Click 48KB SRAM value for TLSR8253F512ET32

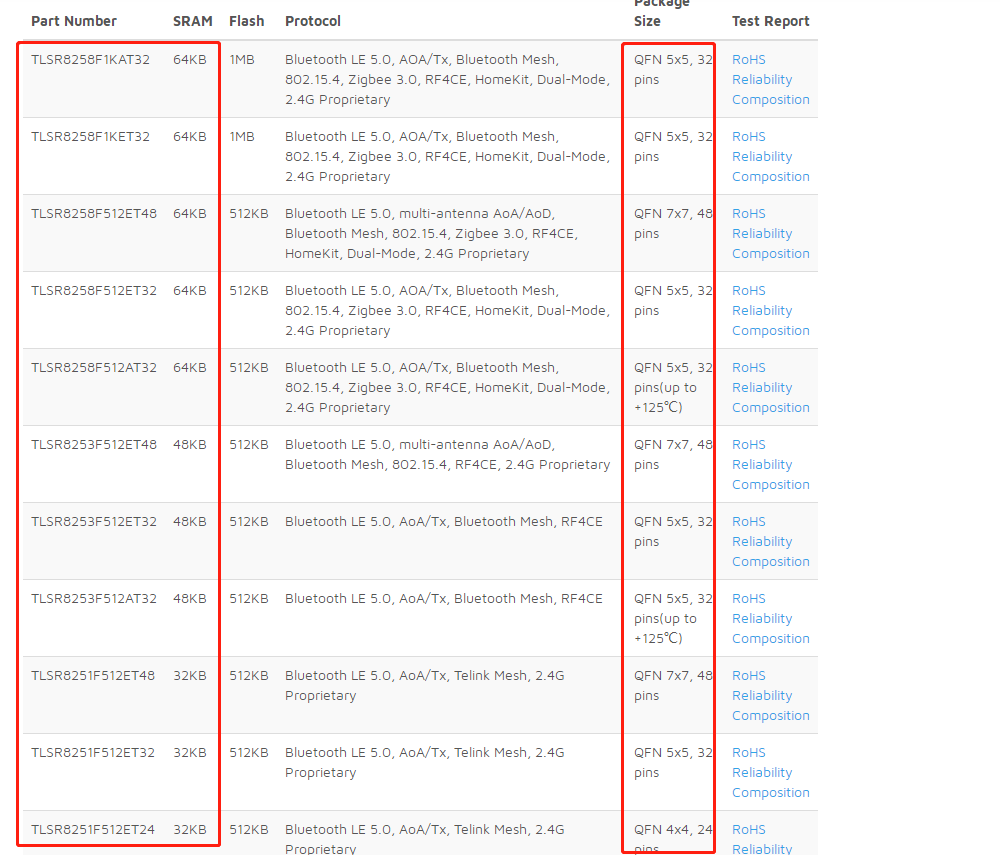(x=189, y=522)
